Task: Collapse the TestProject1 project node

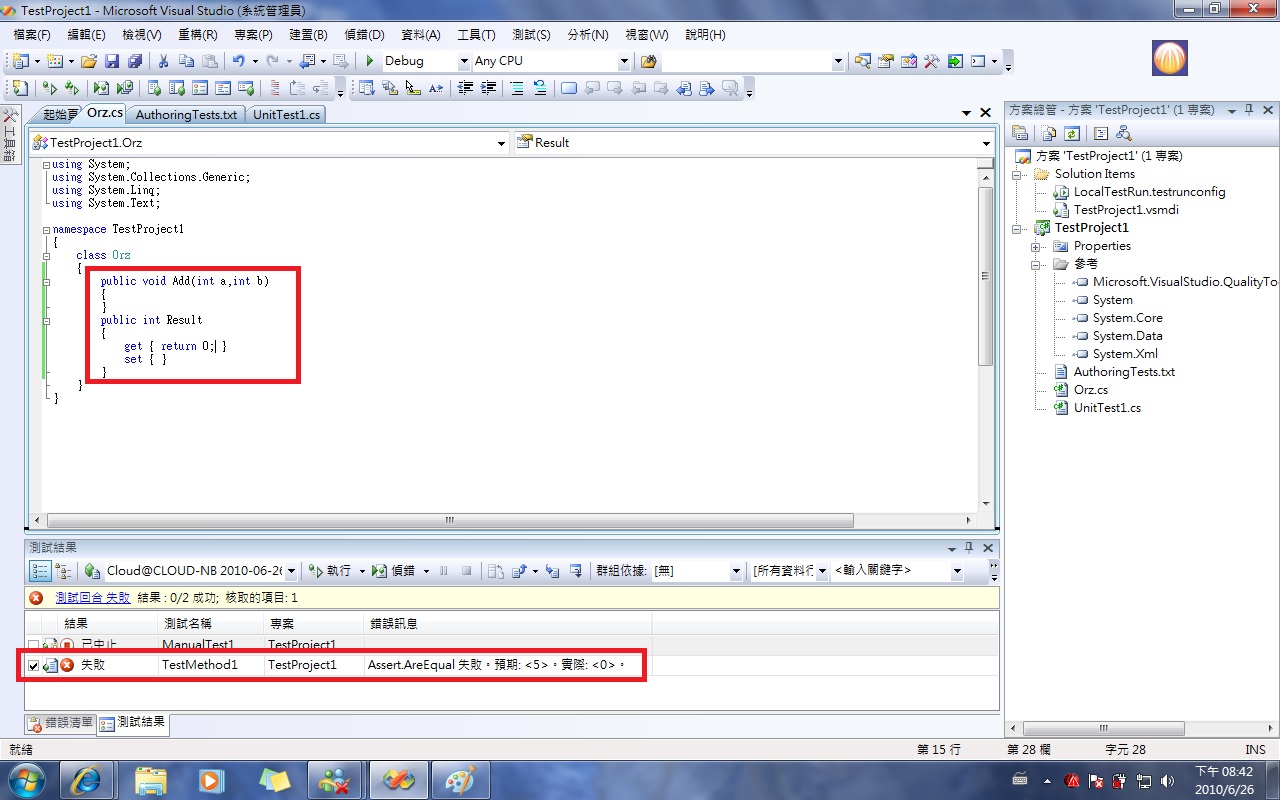Action: point(1019,228)
